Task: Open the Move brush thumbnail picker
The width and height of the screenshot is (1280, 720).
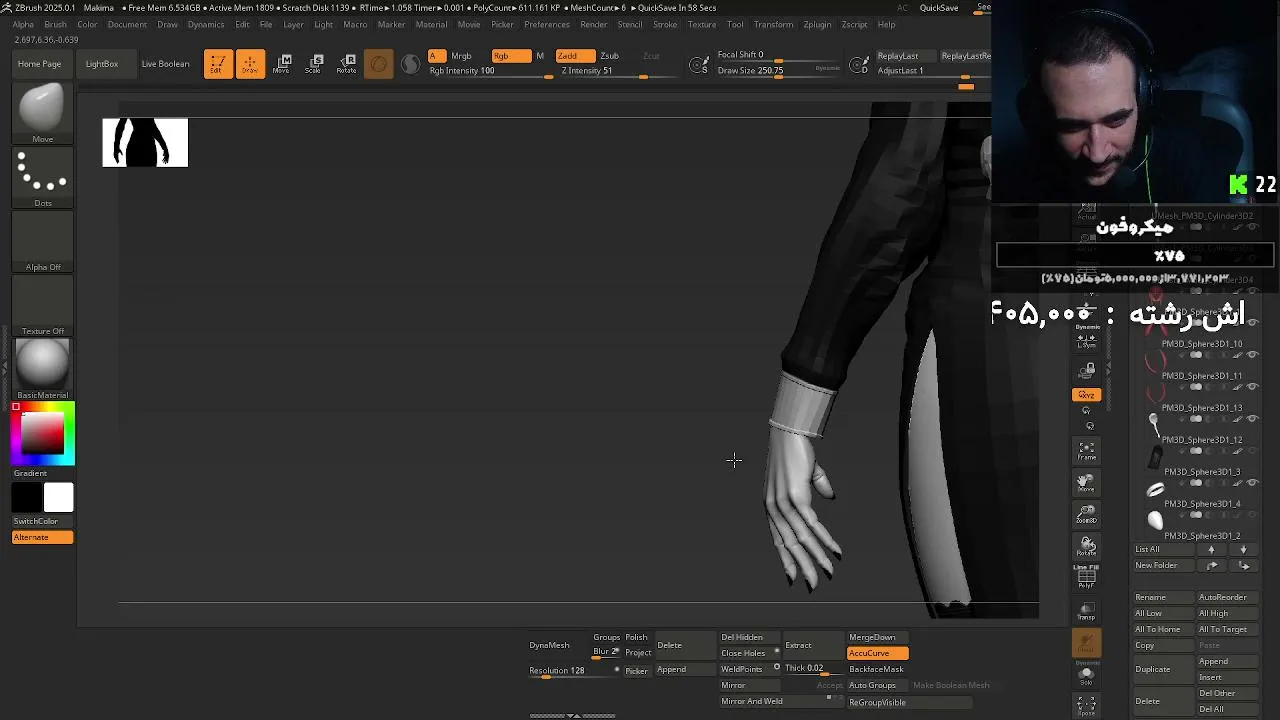Action: (42, 114)
